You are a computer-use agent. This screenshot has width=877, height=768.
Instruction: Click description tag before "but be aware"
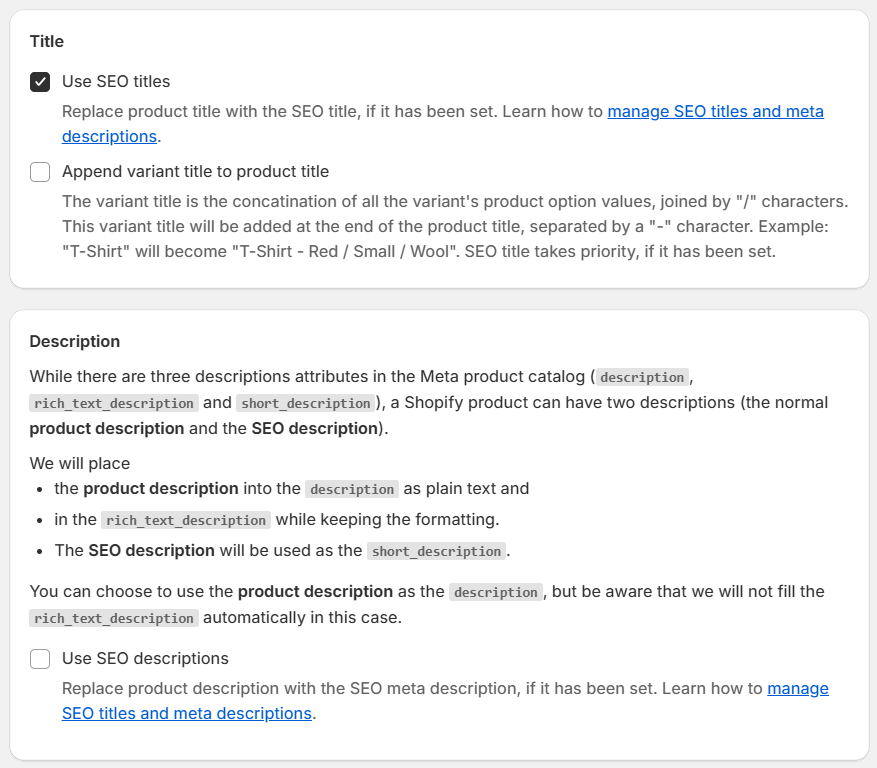pos(495,592)
